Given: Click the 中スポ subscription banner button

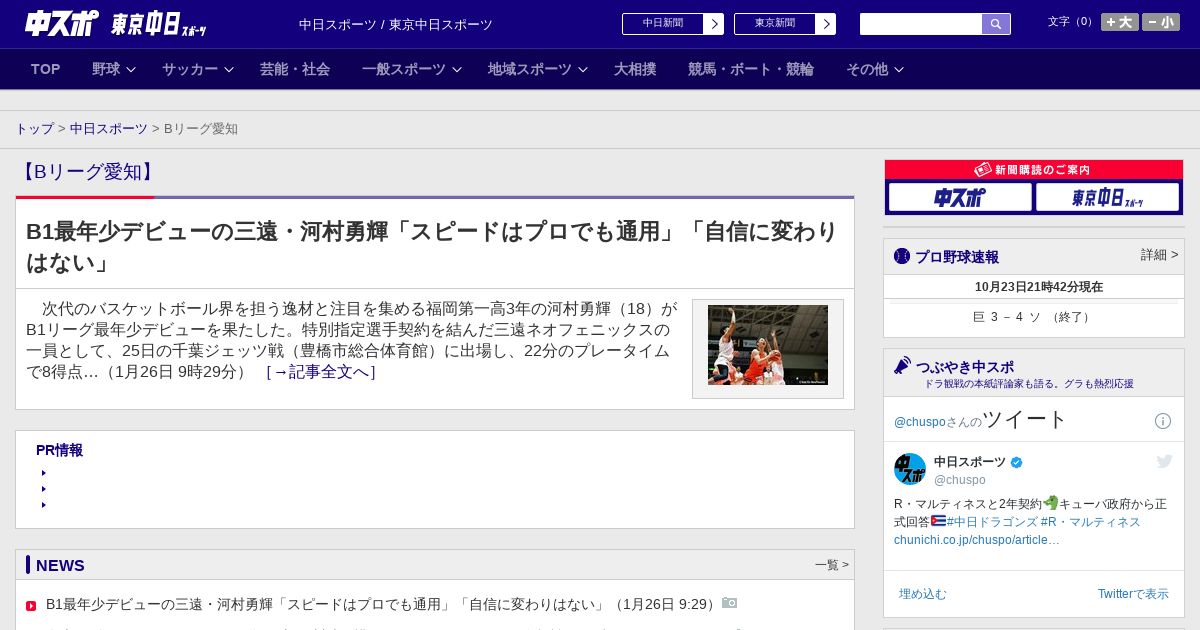Looking at the screenshot, I should (960, 197).
